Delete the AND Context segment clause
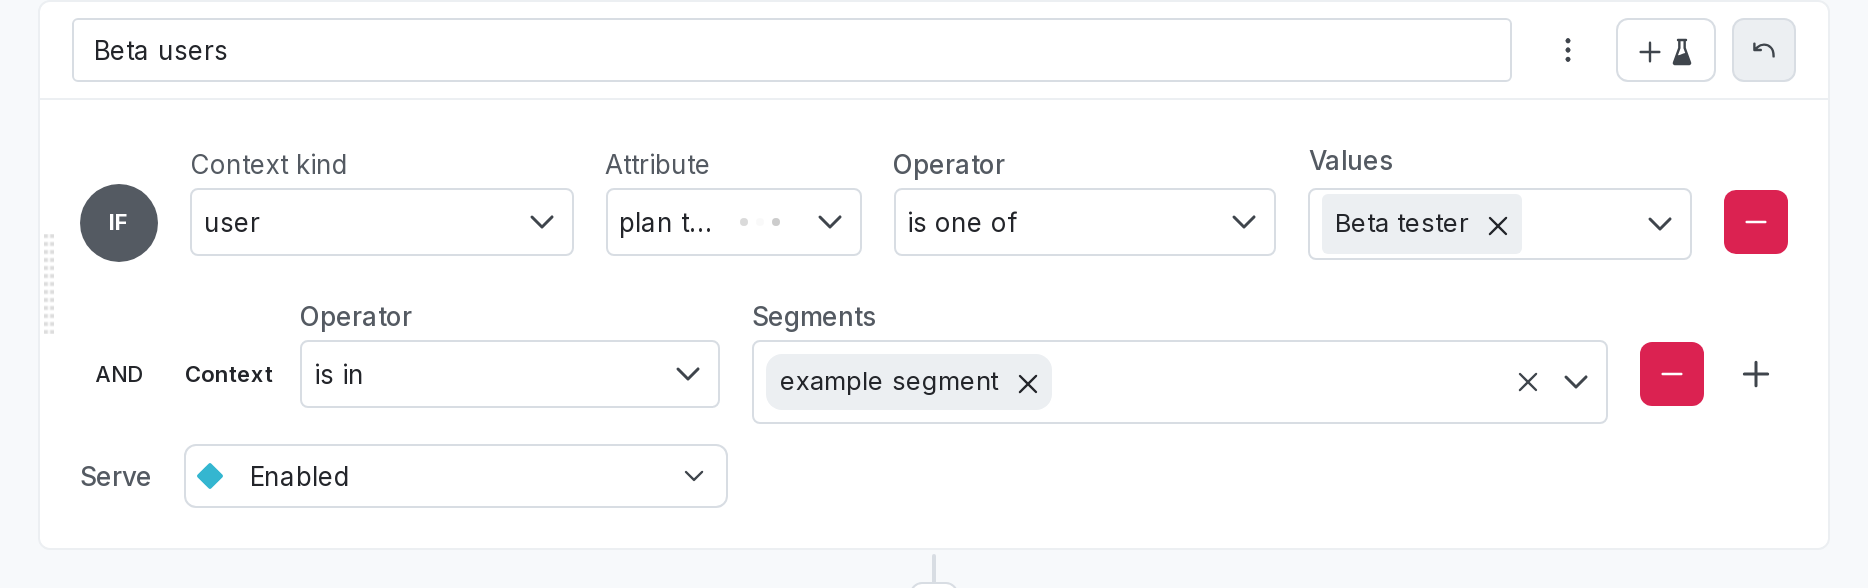This screenshot has height=588, width=1868. (x=1671, y=374)
